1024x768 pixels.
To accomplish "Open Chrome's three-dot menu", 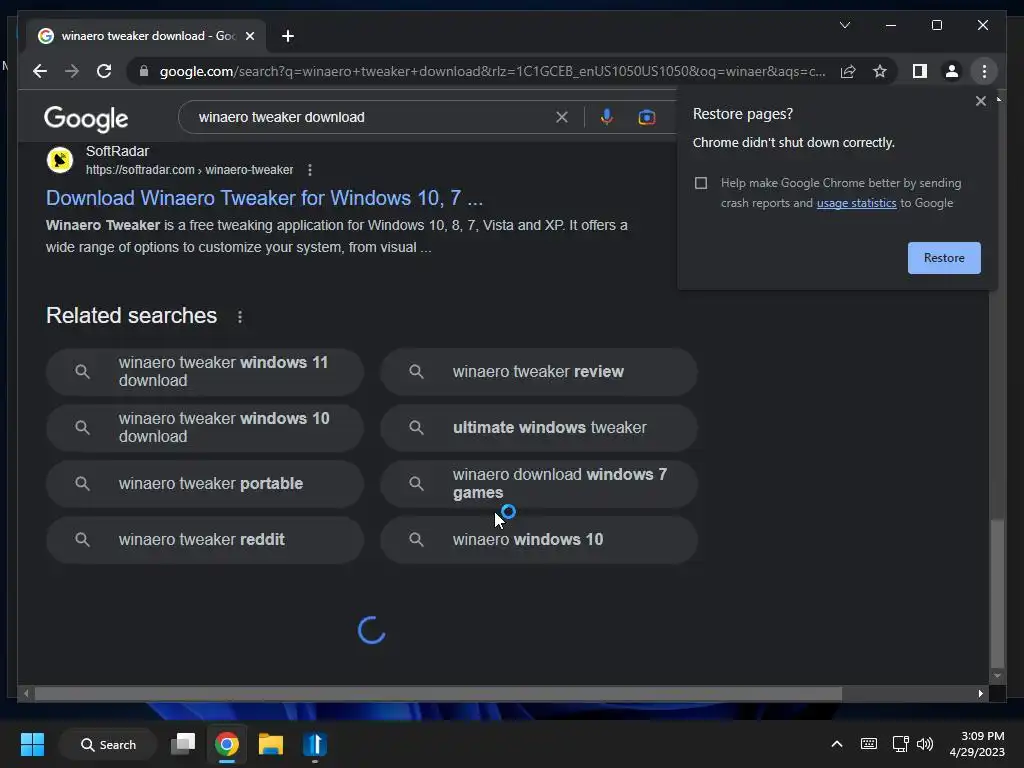I will [x=984, y=71].
